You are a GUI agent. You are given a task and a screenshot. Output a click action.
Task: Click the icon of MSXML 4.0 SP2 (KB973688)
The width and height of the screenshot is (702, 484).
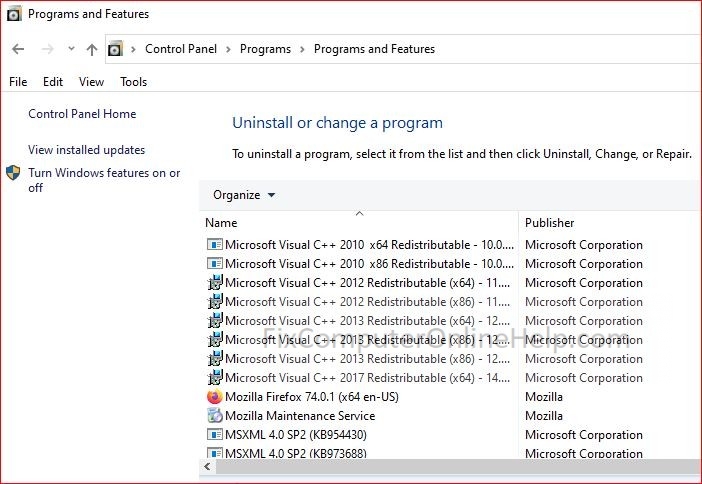pyautogui.click(x=214, y=453)
